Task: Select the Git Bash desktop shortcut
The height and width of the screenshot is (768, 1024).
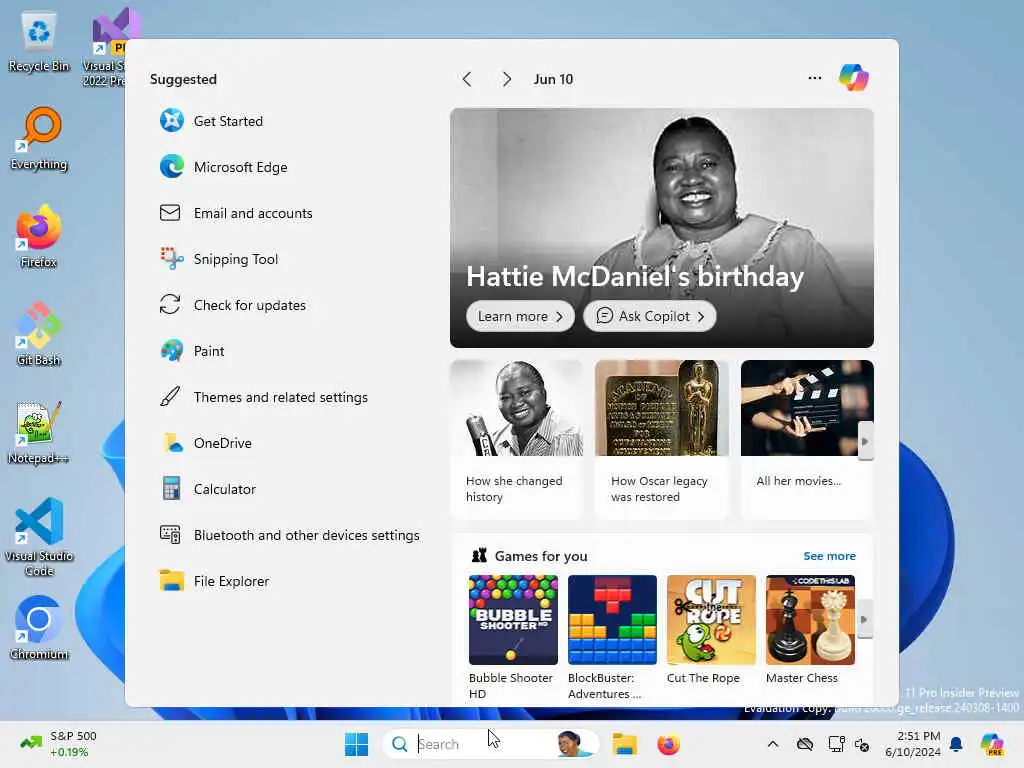Action: (x=39, y=334)
